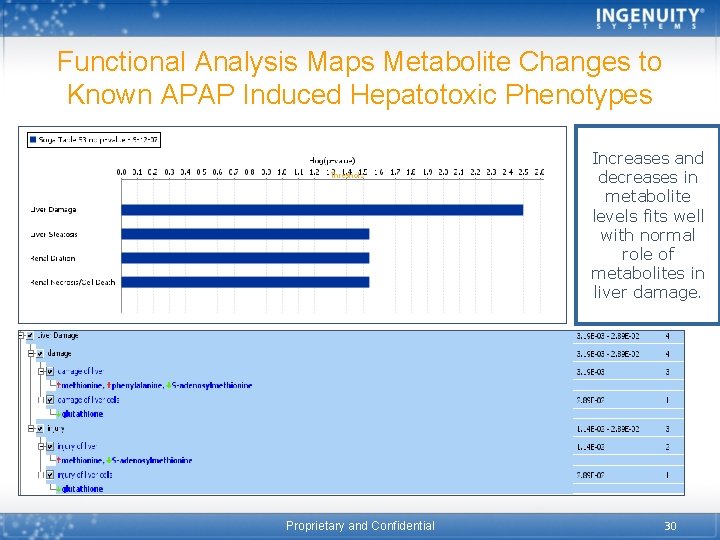The image size is (720, 540).
Task: Collapse the 'injury of liver' node
Action: (41, 446)
